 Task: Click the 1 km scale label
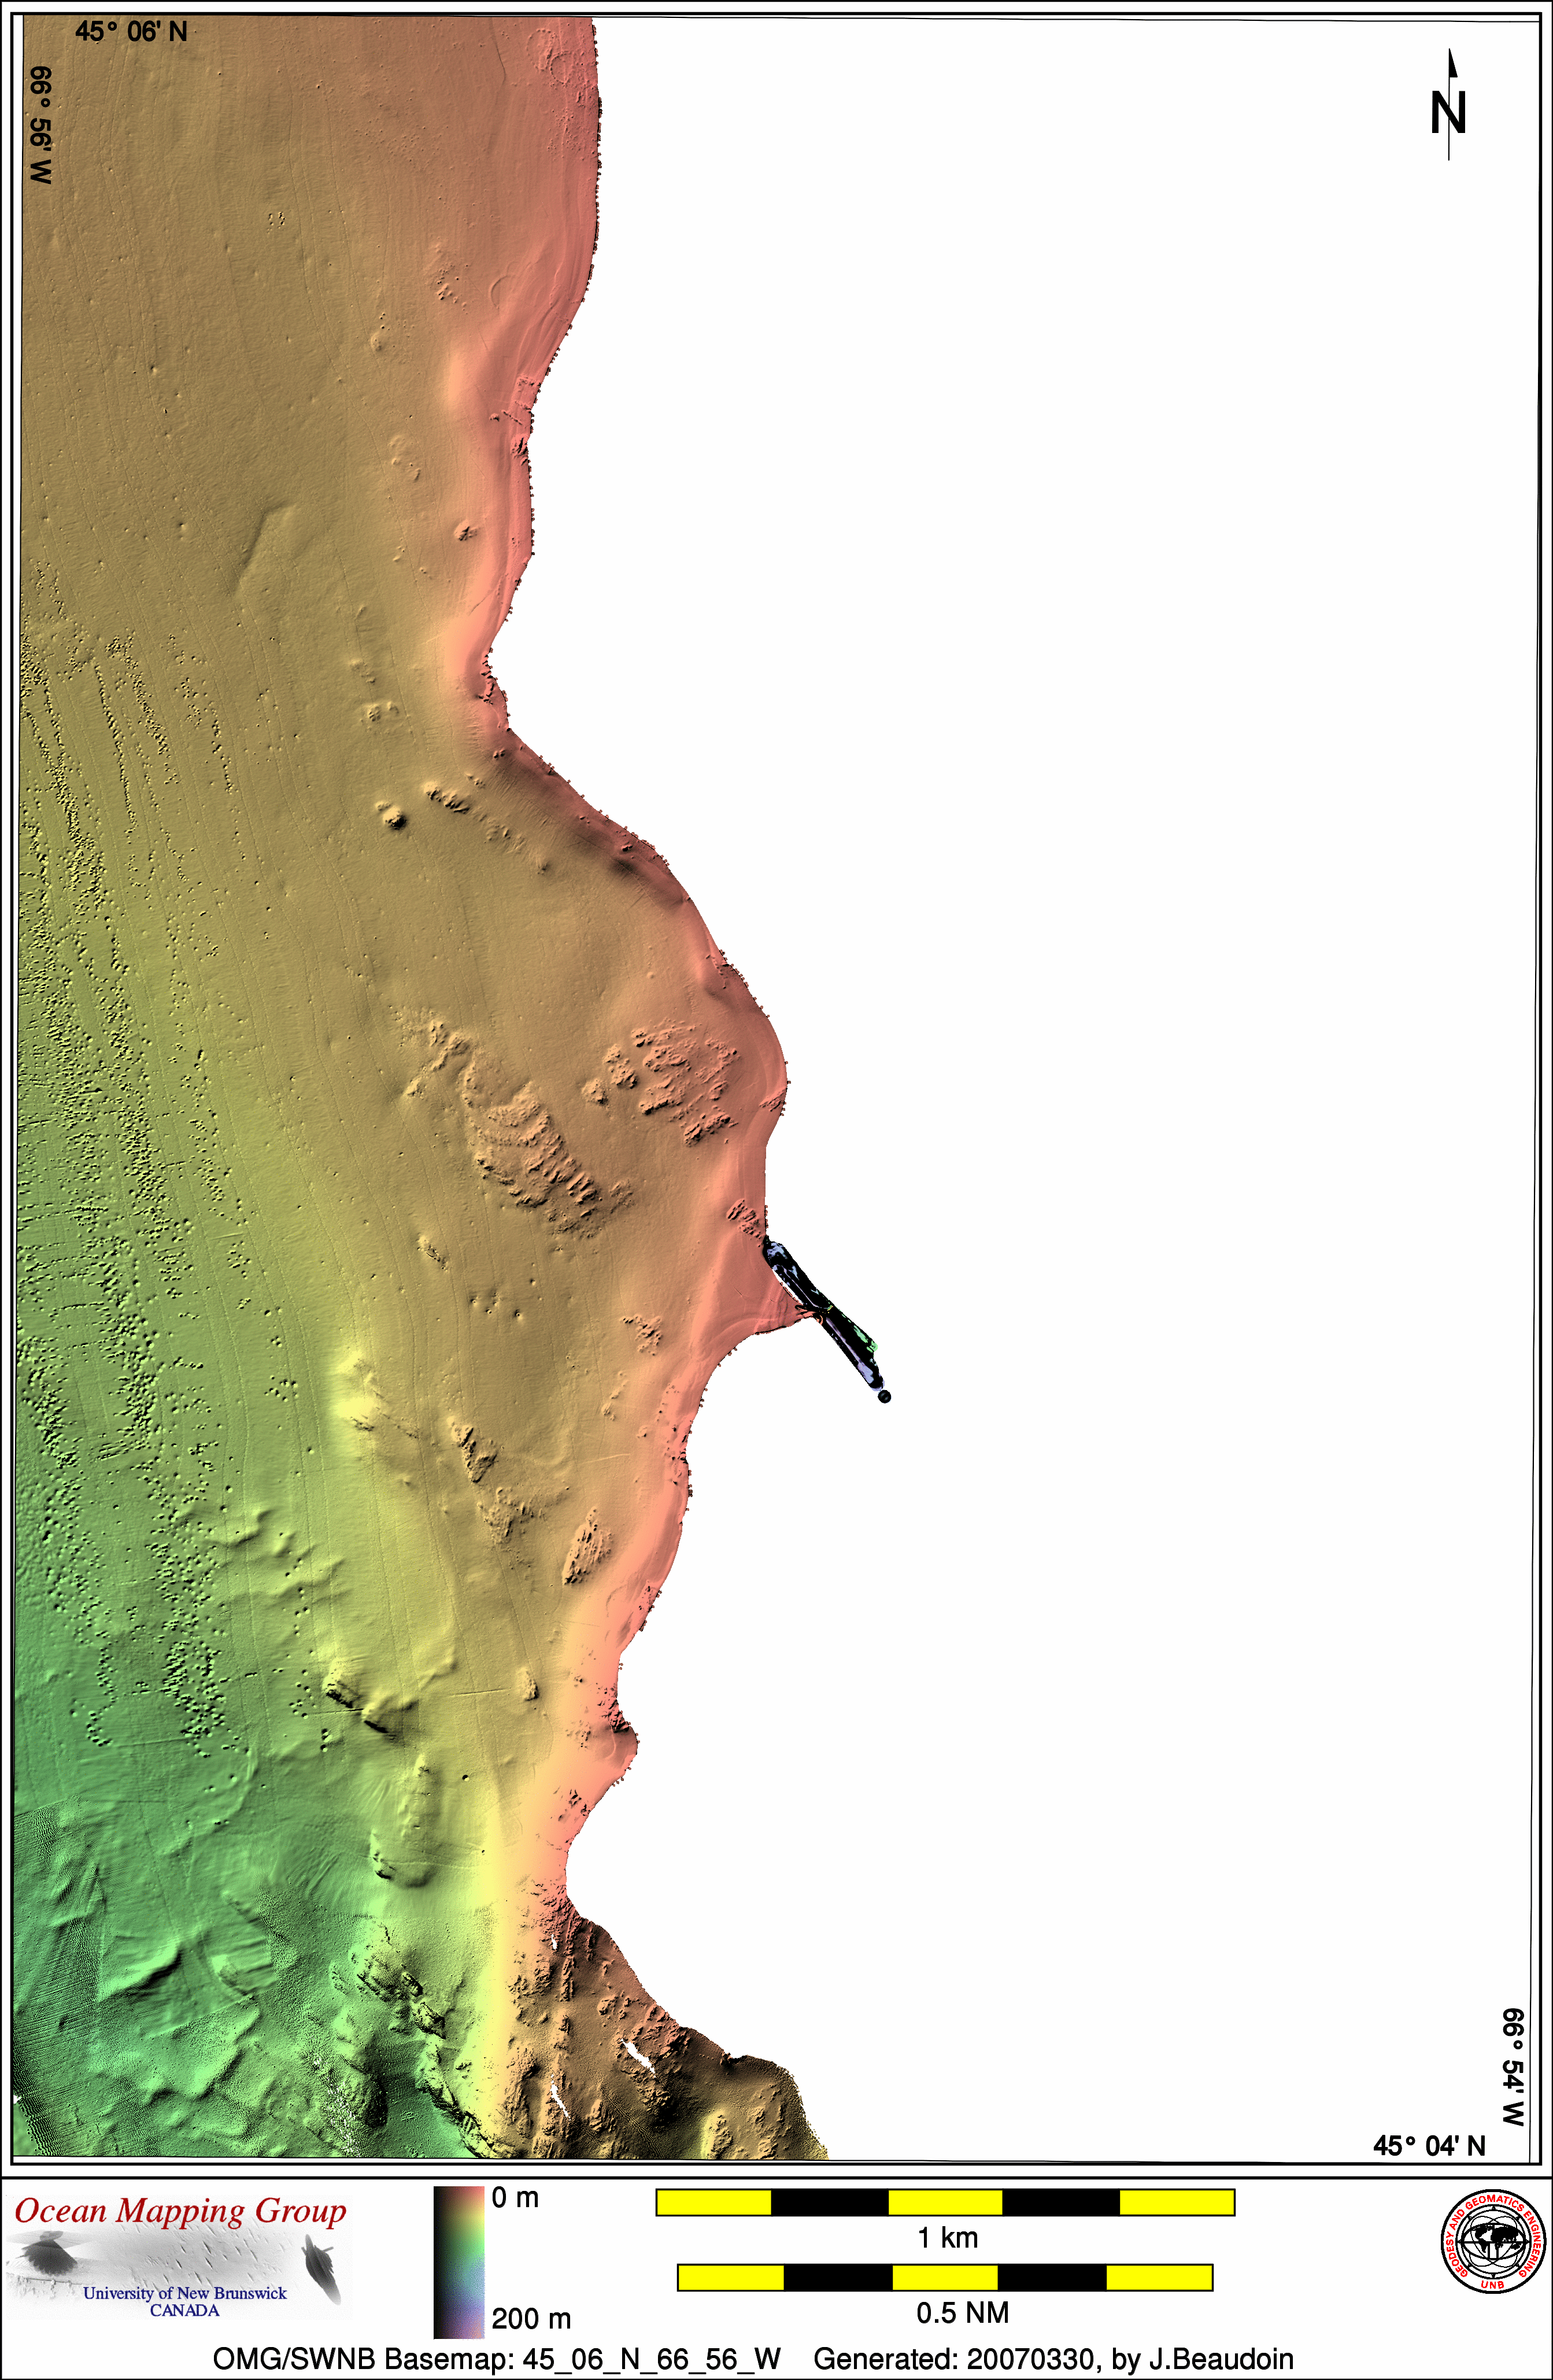pyautogui.click(x=947, y=2238)
